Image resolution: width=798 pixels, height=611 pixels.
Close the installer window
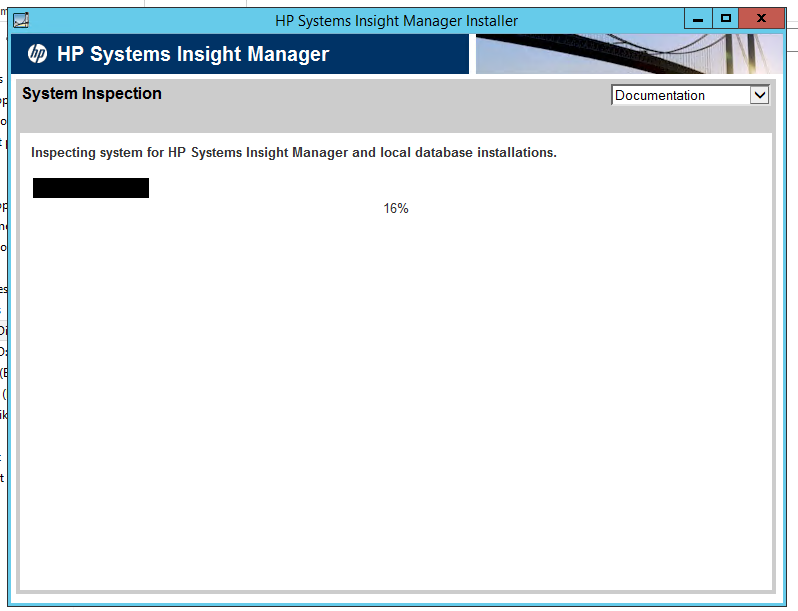pyautogui.click(x=761, y=19)
